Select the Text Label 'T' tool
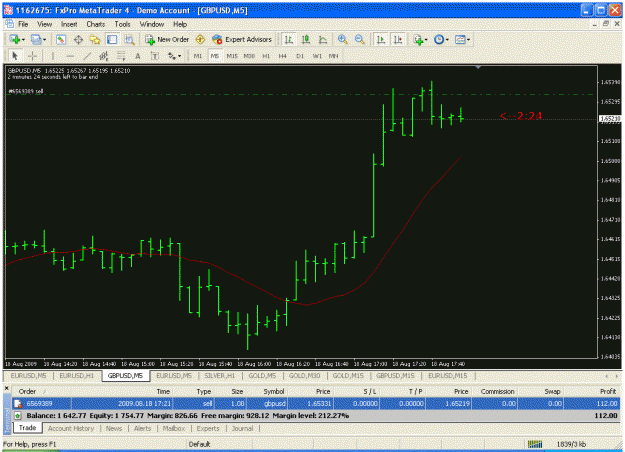Screen dimensions: 625x452 click(155, 56)
